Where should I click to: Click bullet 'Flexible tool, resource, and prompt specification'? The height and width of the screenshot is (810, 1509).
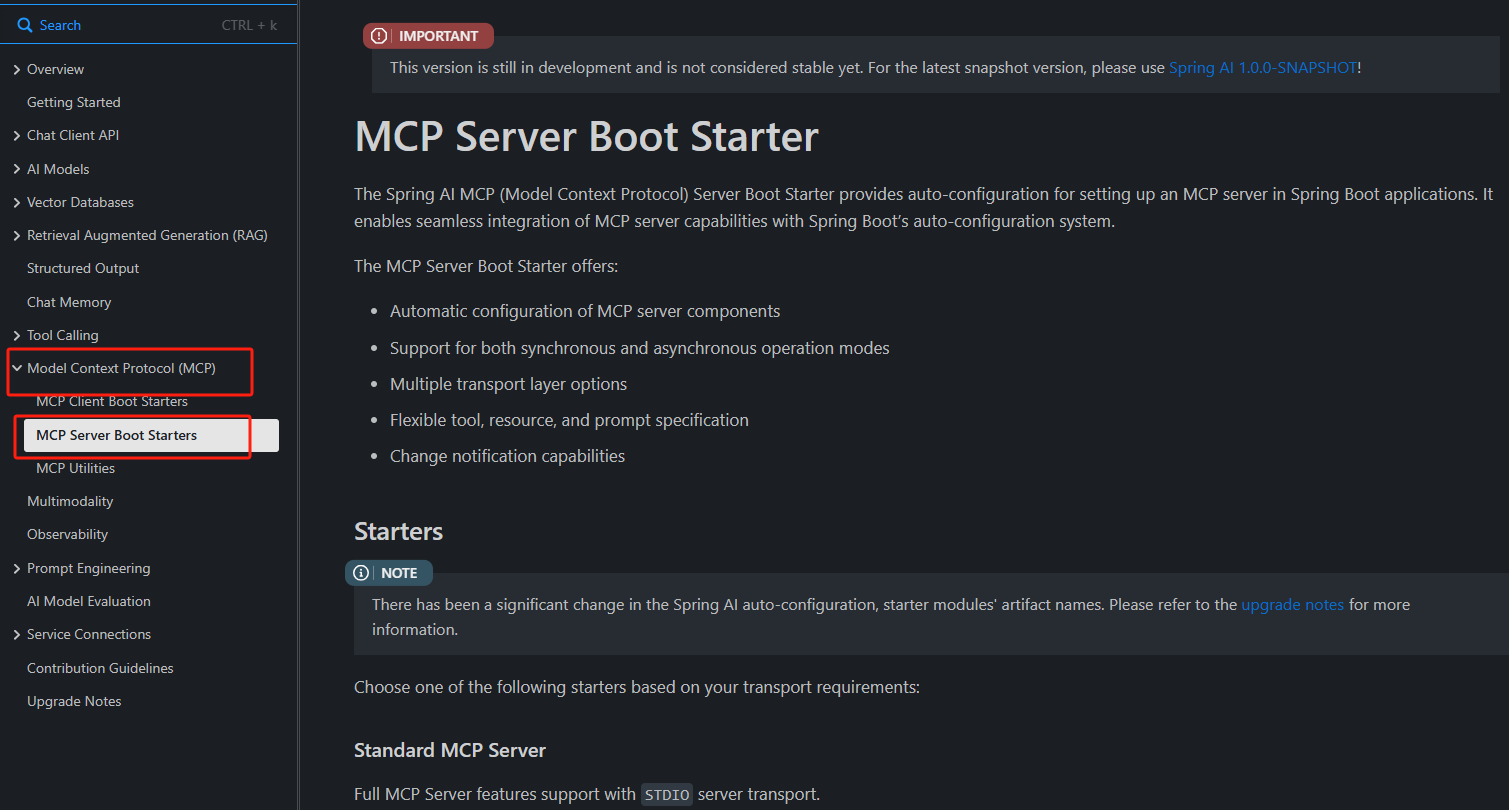coord(569,420)
